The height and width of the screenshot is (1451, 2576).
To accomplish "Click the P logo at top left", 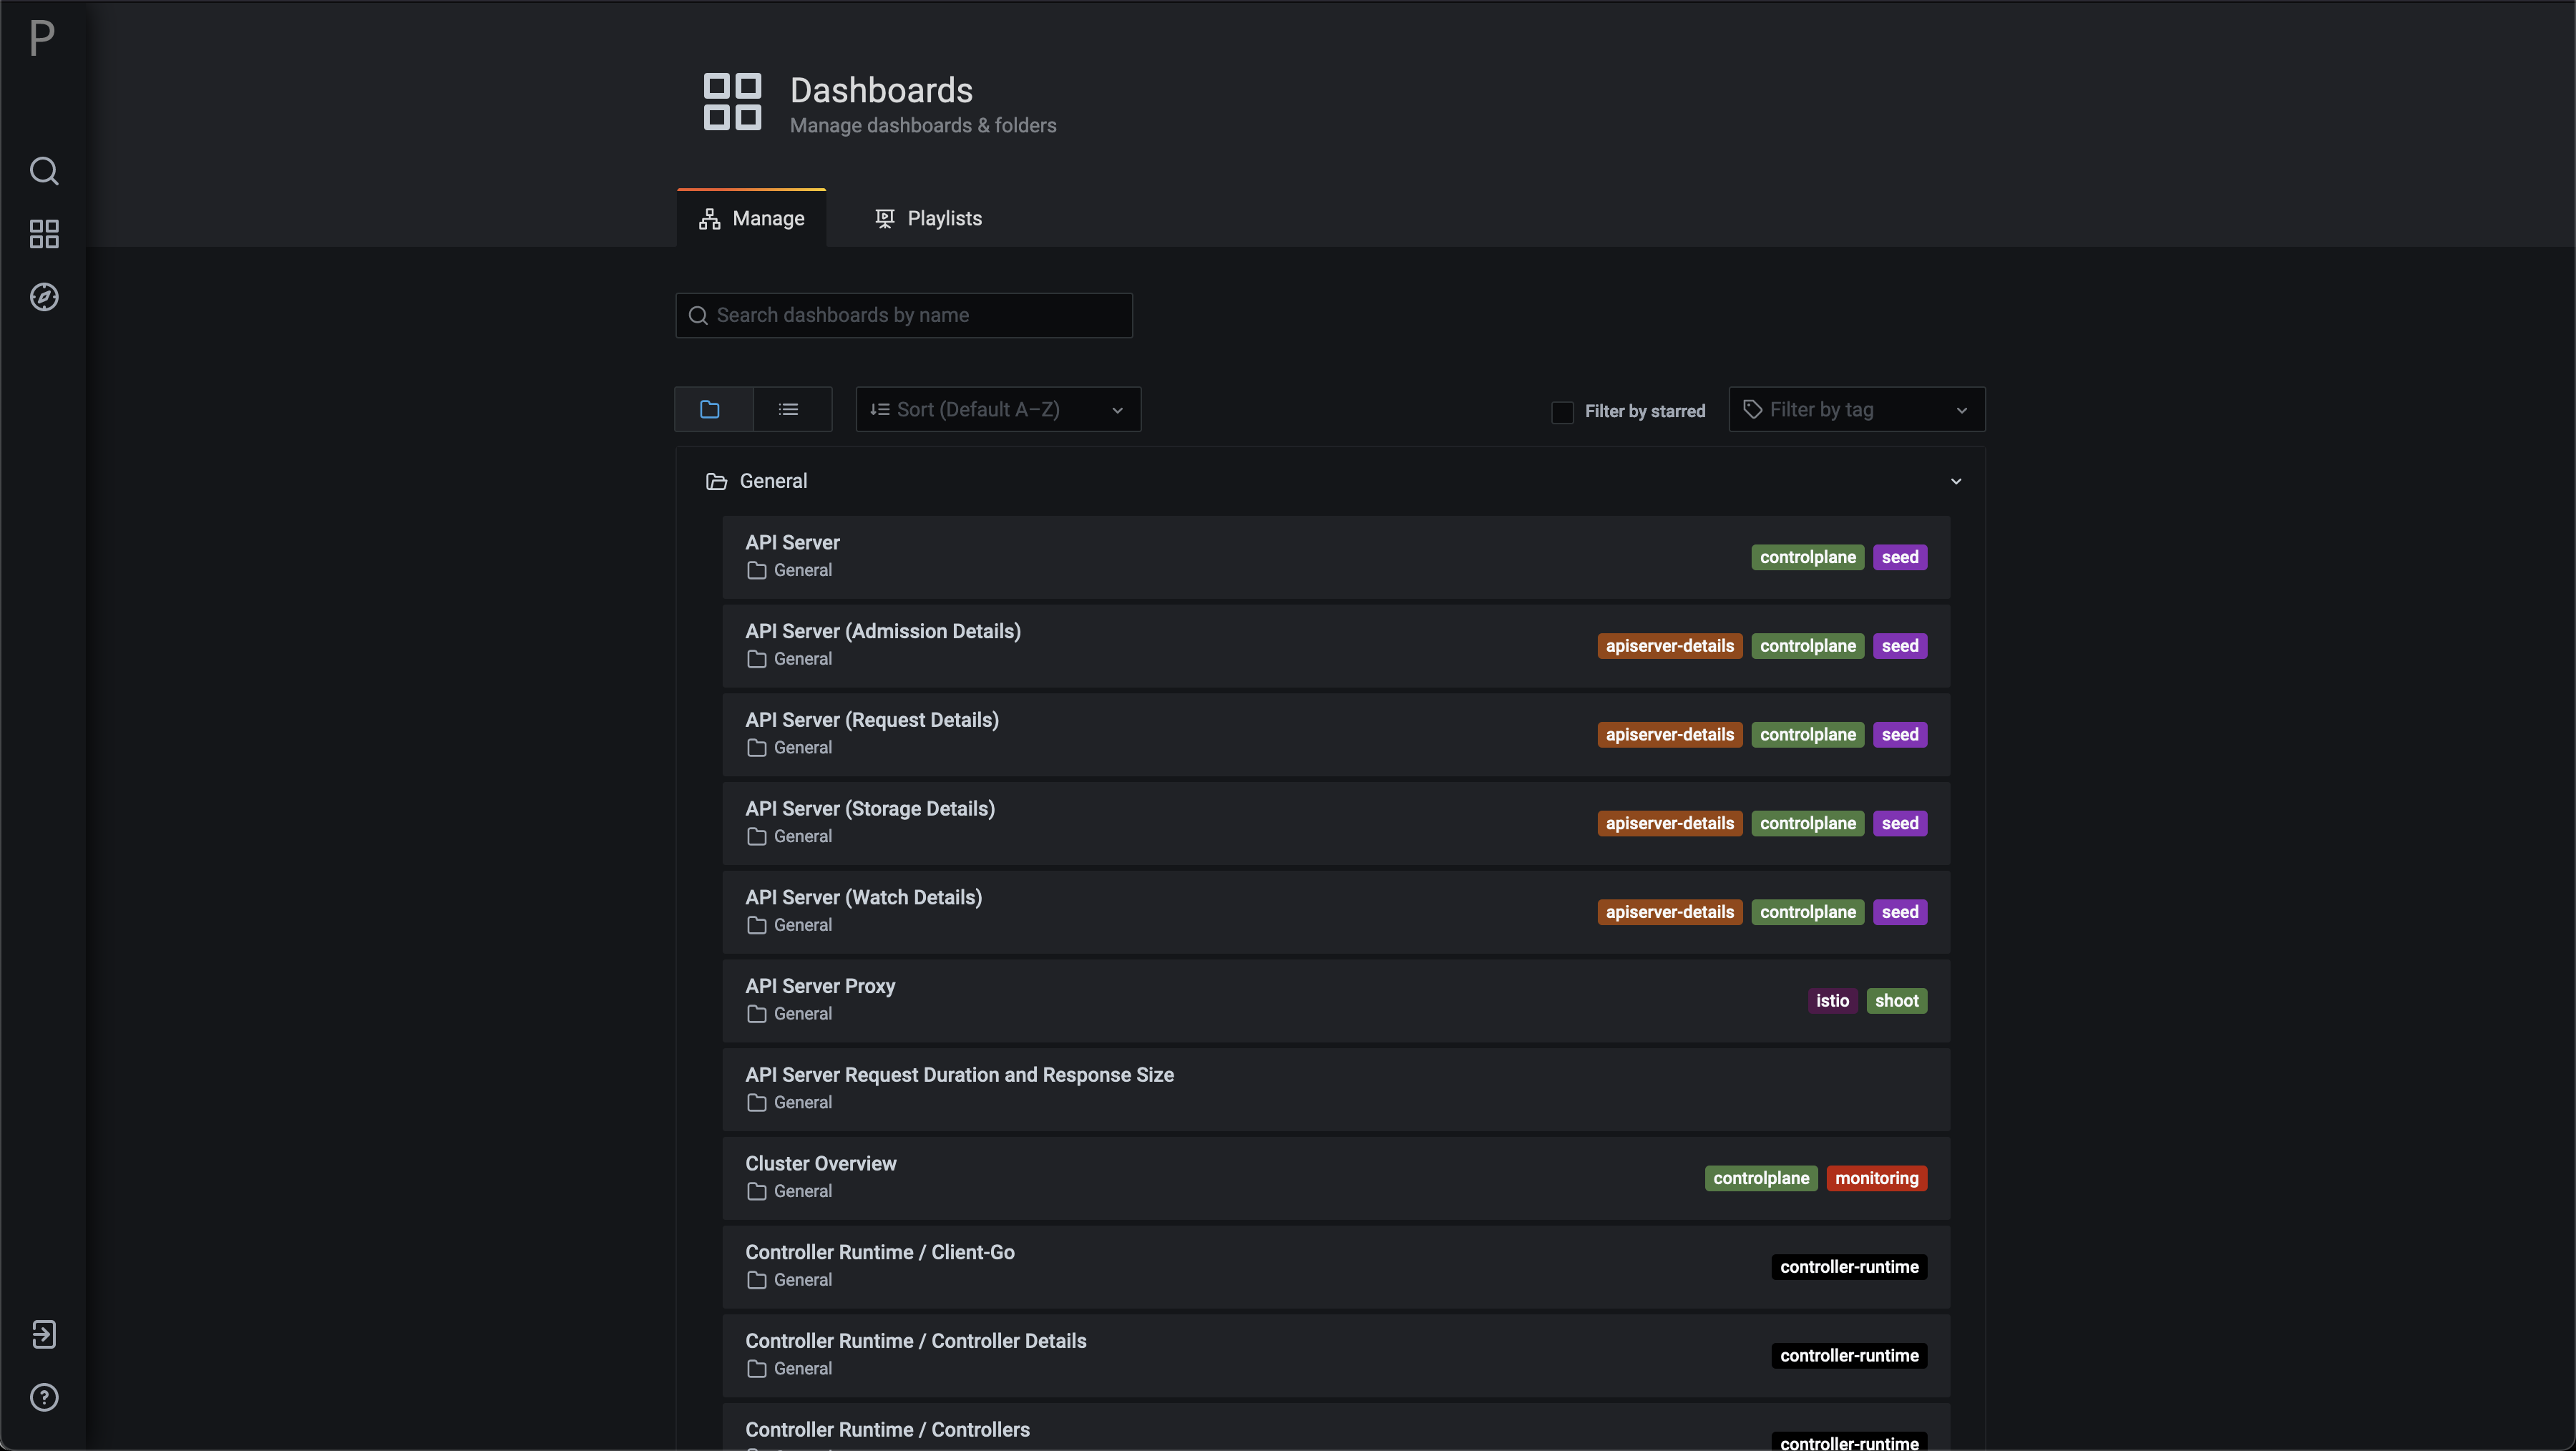I will click(42, 39).
